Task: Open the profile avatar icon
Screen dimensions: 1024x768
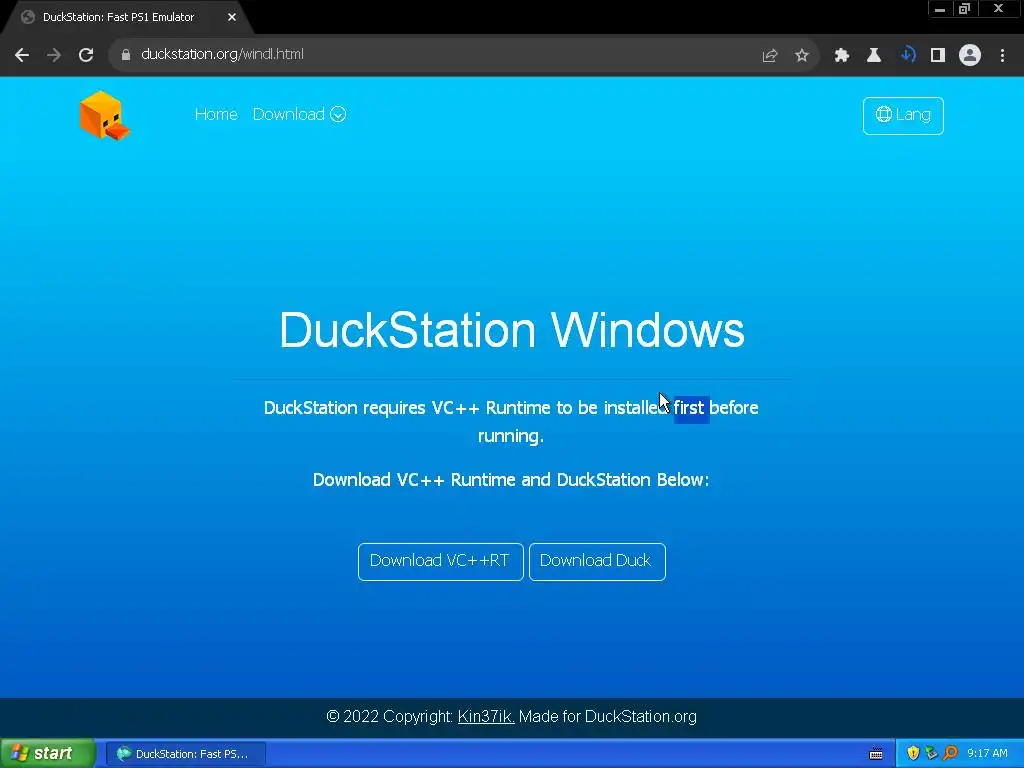Action: [x=970, y=56]
